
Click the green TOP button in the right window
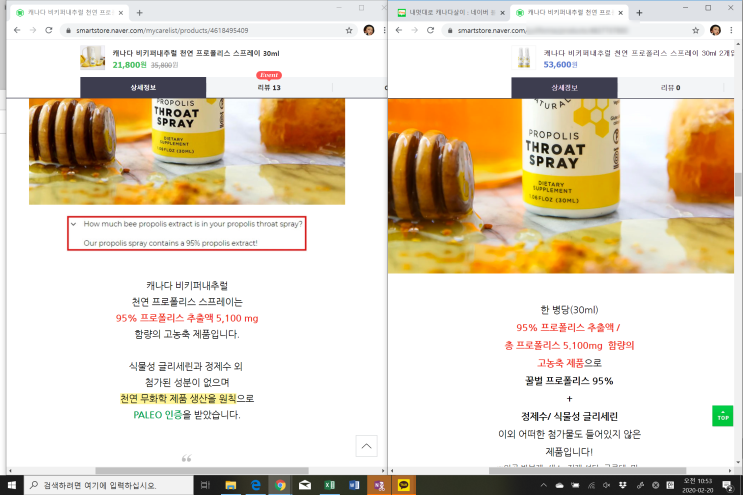[723, 416]
